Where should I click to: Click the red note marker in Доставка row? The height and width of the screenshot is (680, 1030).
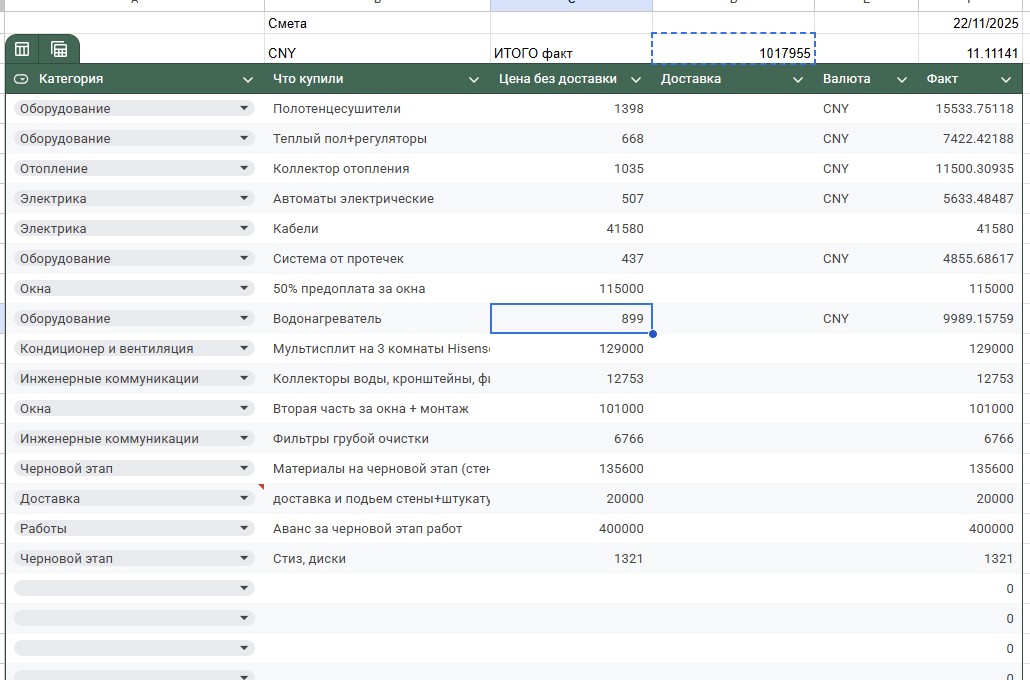tap(261, 487)
